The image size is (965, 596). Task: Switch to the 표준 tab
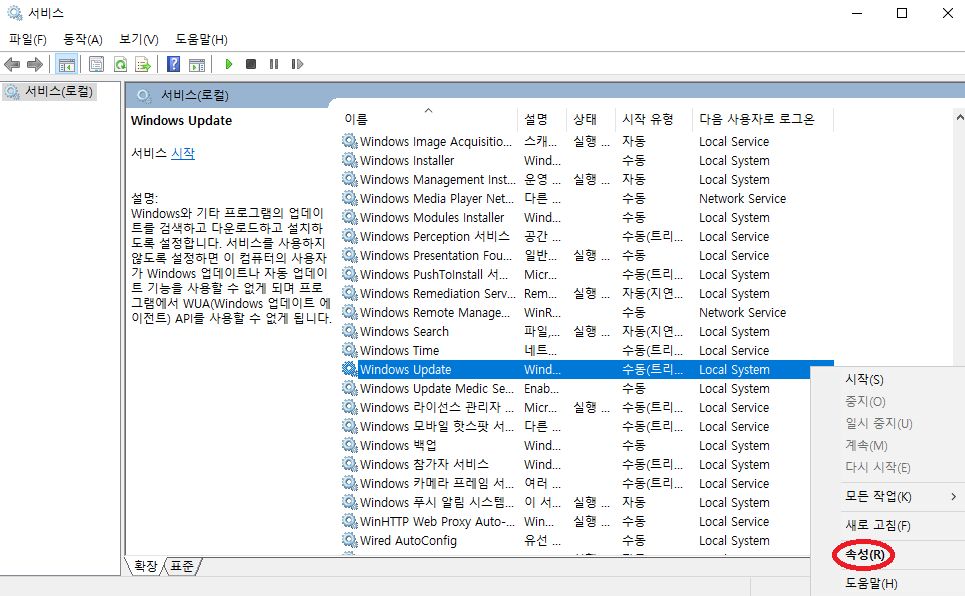click(182, 565)
